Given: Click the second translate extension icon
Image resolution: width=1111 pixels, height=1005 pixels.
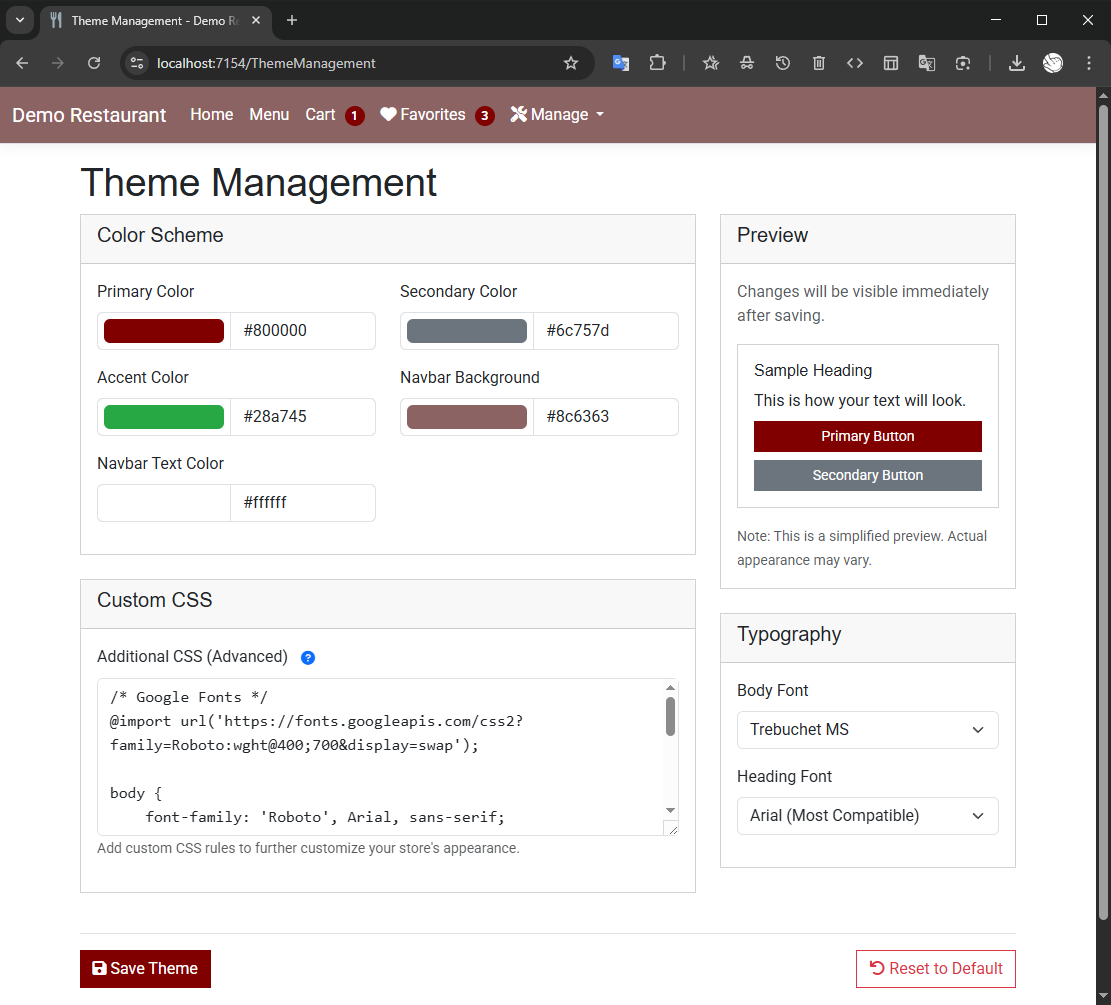Looking at the screenshot, I should coord(927,63).
